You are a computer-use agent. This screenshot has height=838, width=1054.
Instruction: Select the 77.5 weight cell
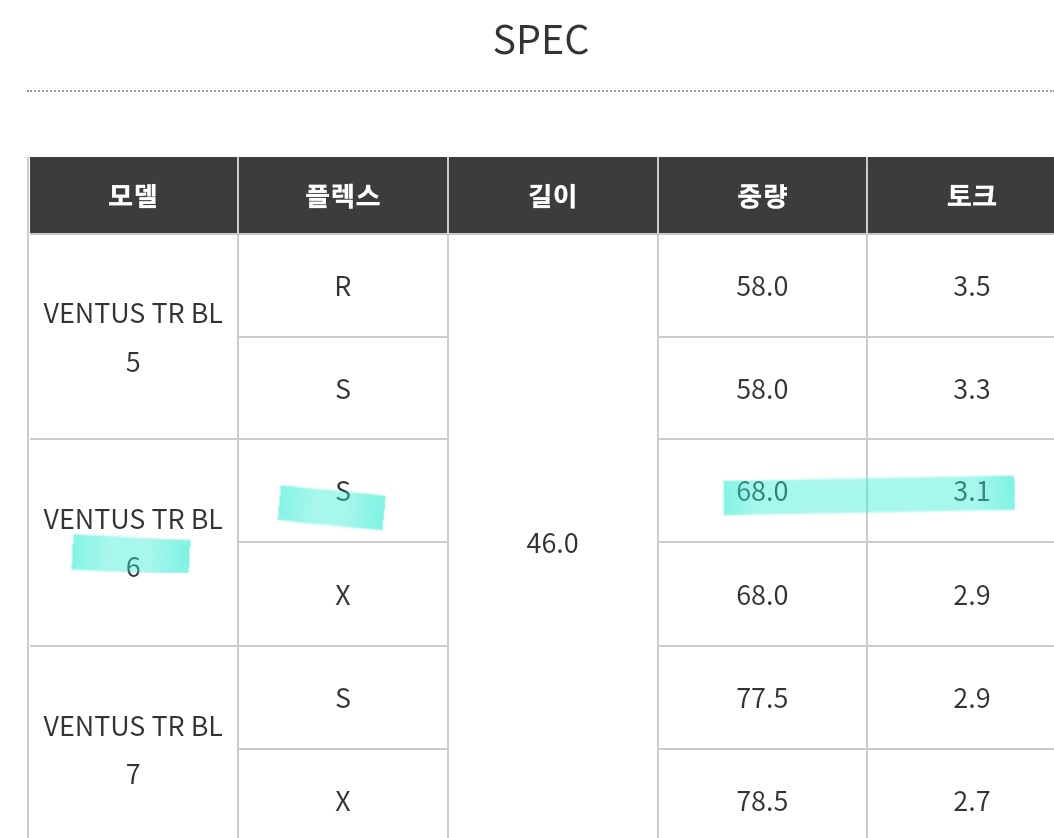762,698
